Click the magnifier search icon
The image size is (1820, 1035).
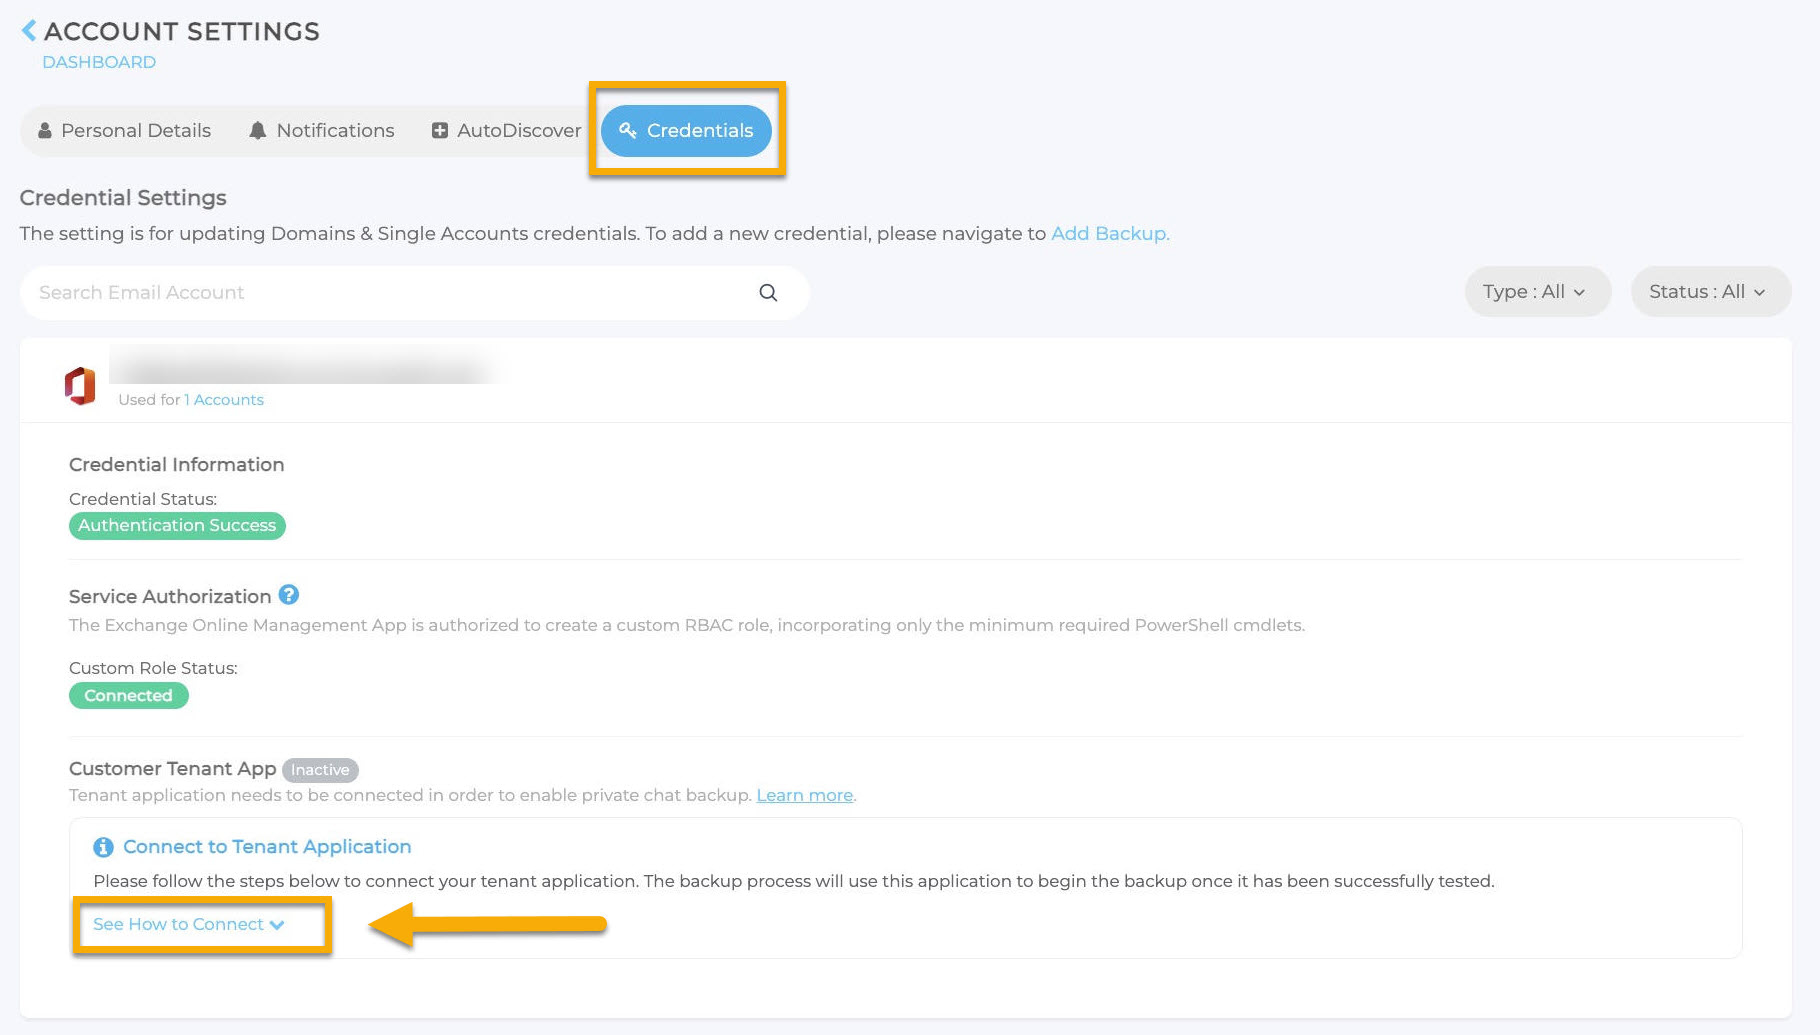(768, 293)
